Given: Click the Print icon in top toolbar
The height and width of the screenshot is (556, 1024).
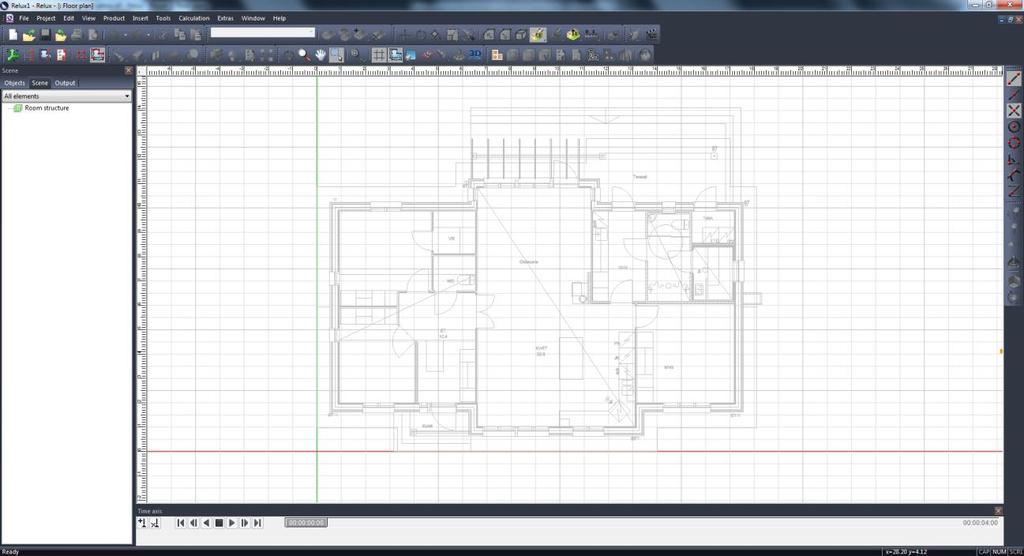Looking at the screenshot, I should coord(76,35).
